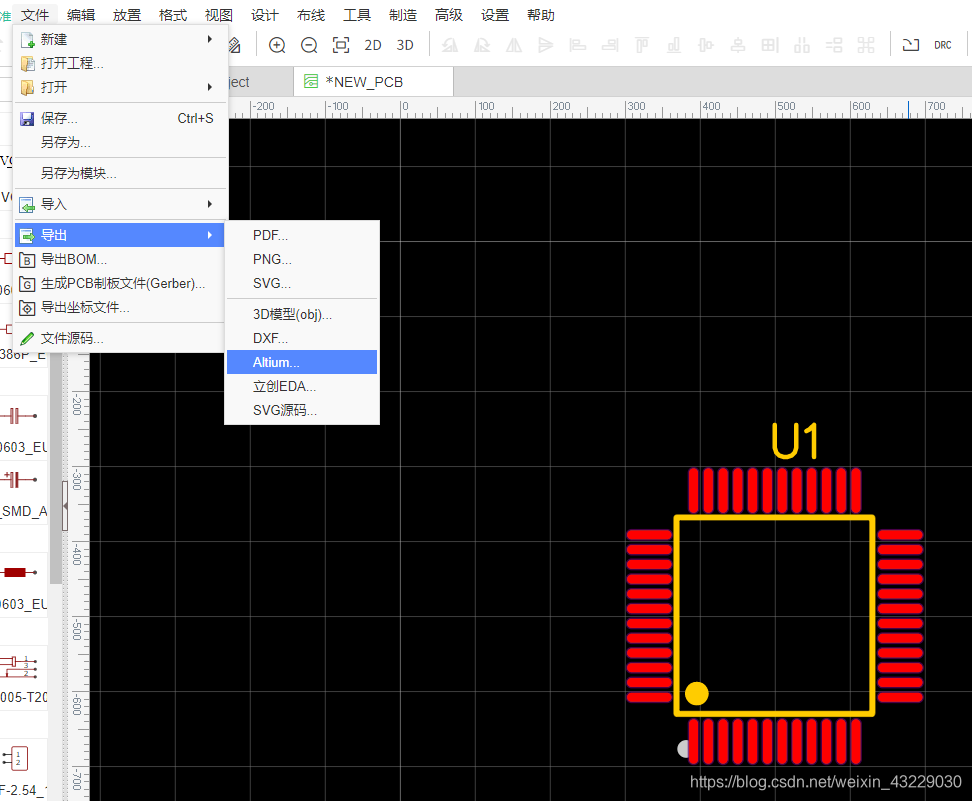
Task: Expand the 打开 submenu
Action: [120, 87]
